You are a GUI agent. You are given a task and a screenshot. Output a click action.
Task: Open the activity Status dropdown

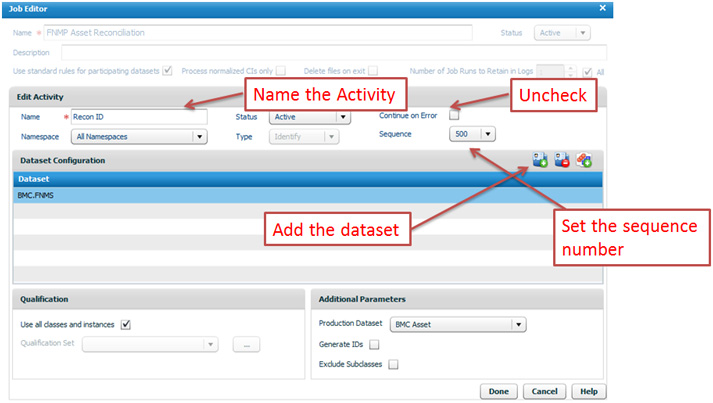[x=343, y=117]
